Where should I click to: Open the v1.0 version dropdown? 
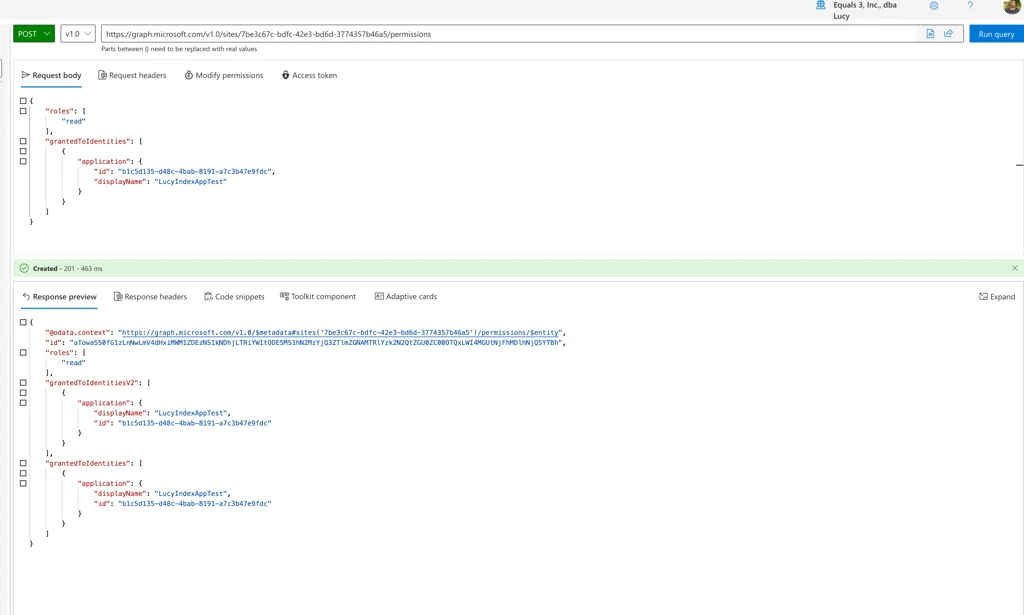[78, 34]
